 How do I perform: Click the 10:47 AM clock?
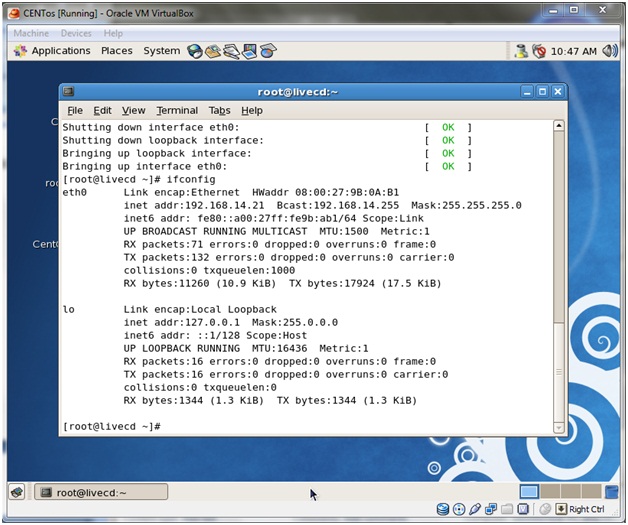[574, 51]
